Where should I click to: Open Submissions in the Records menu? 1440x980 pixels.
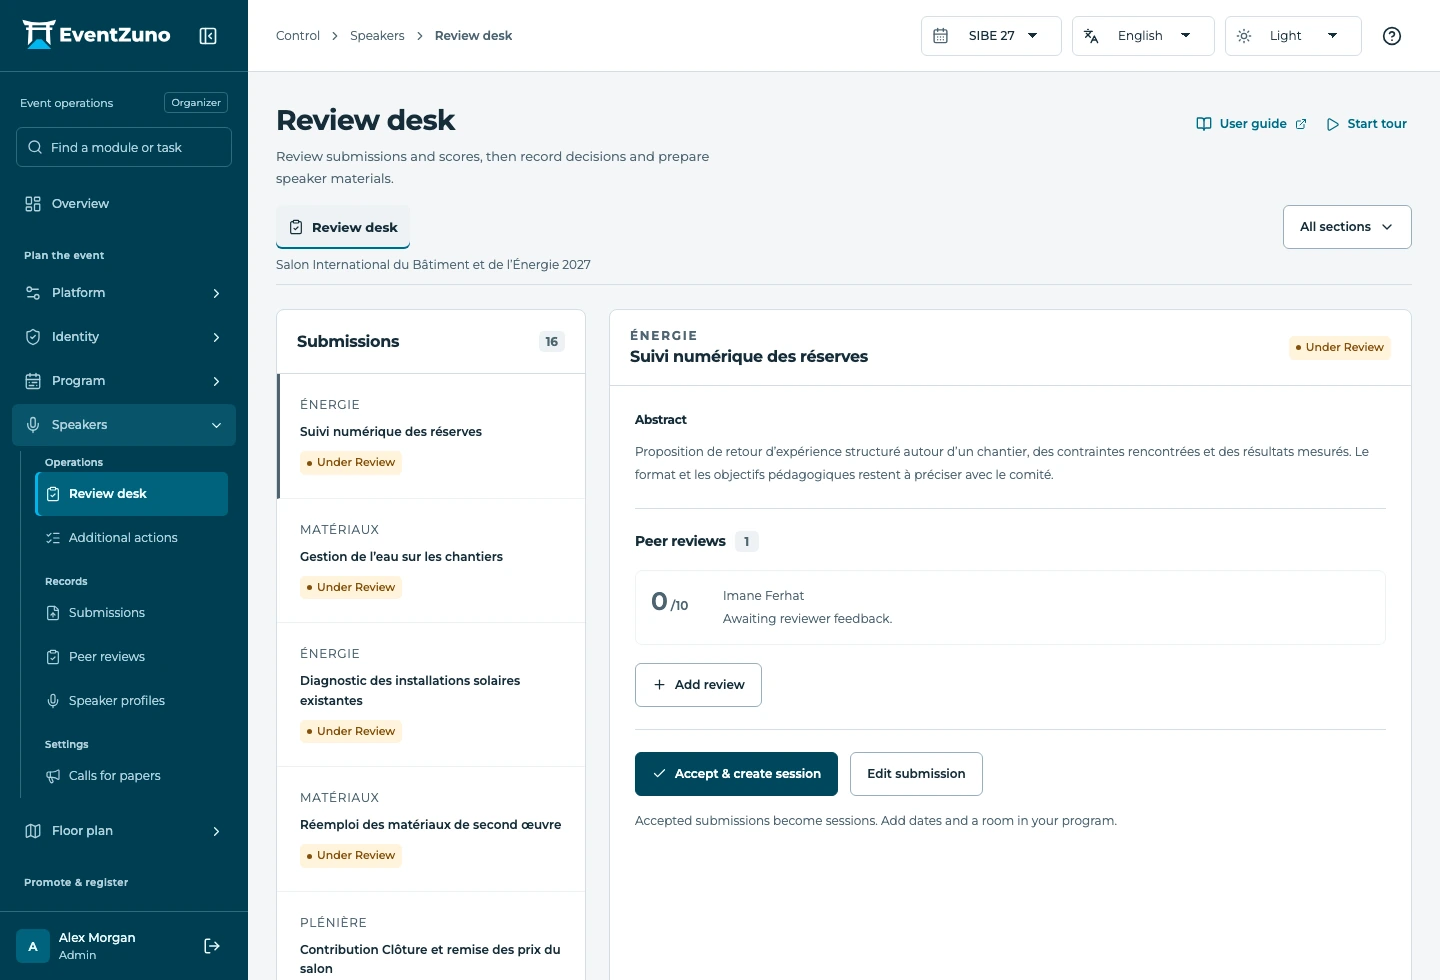(131, 613)
